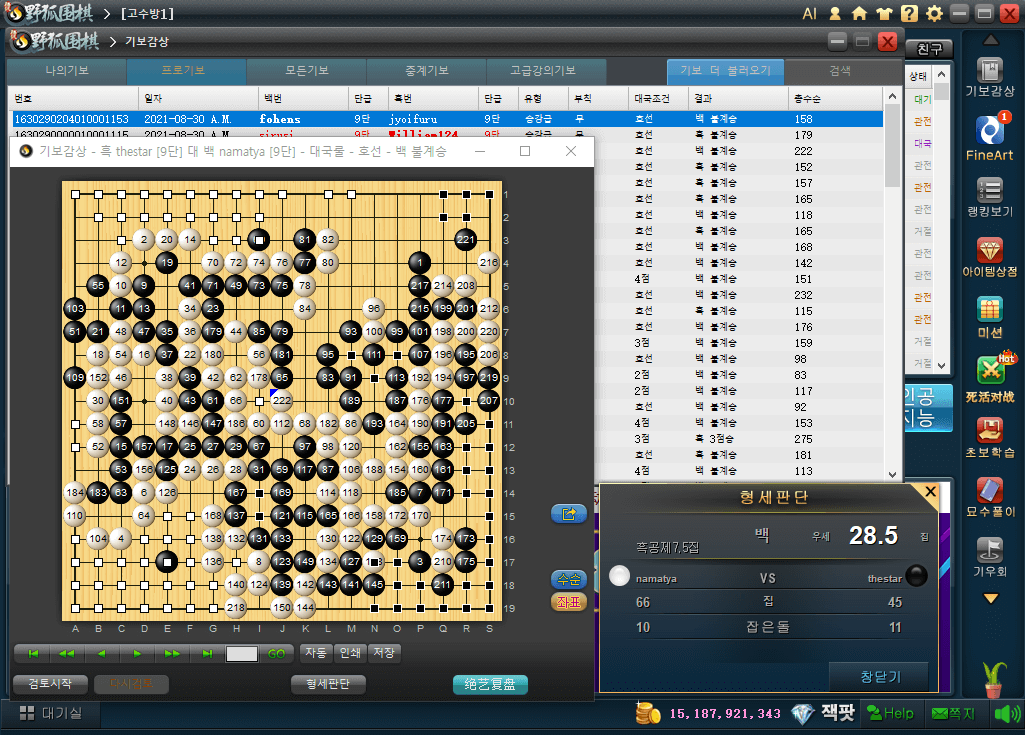Image resolution: width=1025 pixels, height=735 pixels.
Task: Click the GO button
Action: pos(276,654)
